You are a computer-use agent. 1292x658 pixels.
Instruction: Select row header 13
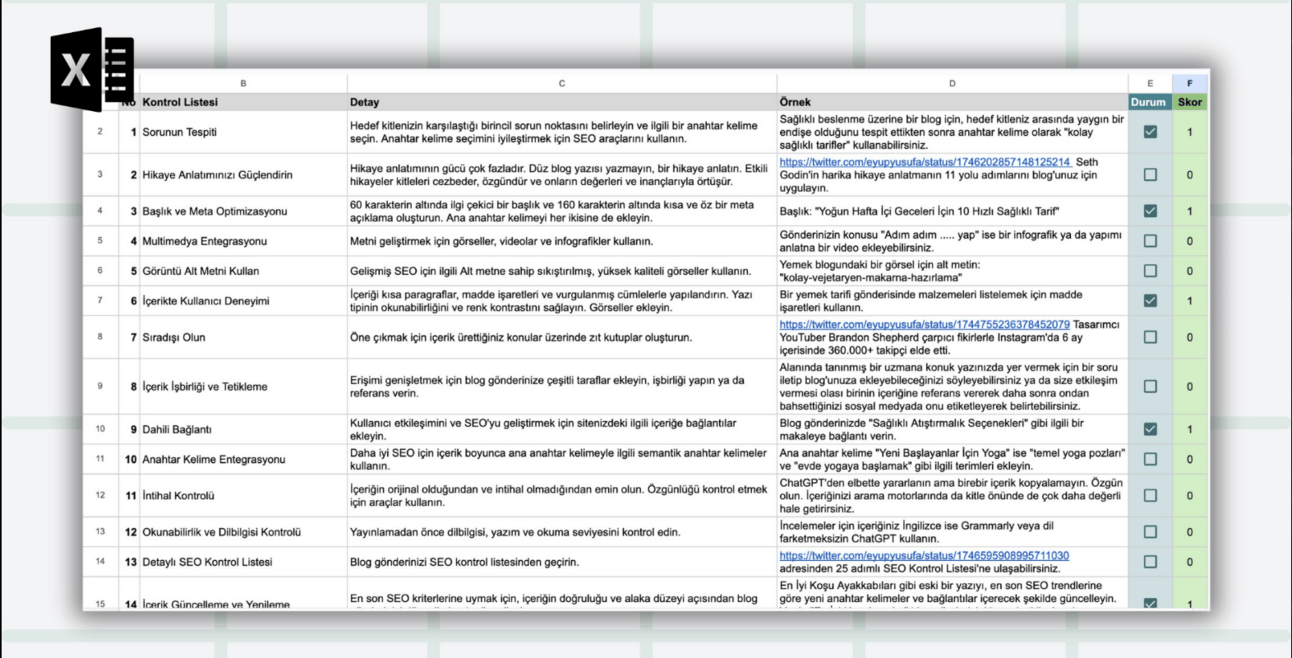(100, 532)
